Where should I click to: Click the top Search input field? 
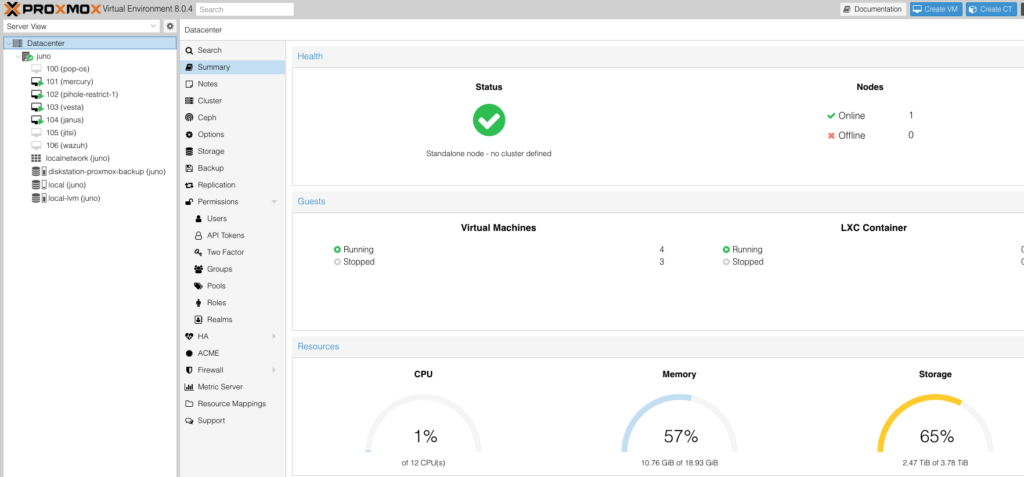coord(244,9)
